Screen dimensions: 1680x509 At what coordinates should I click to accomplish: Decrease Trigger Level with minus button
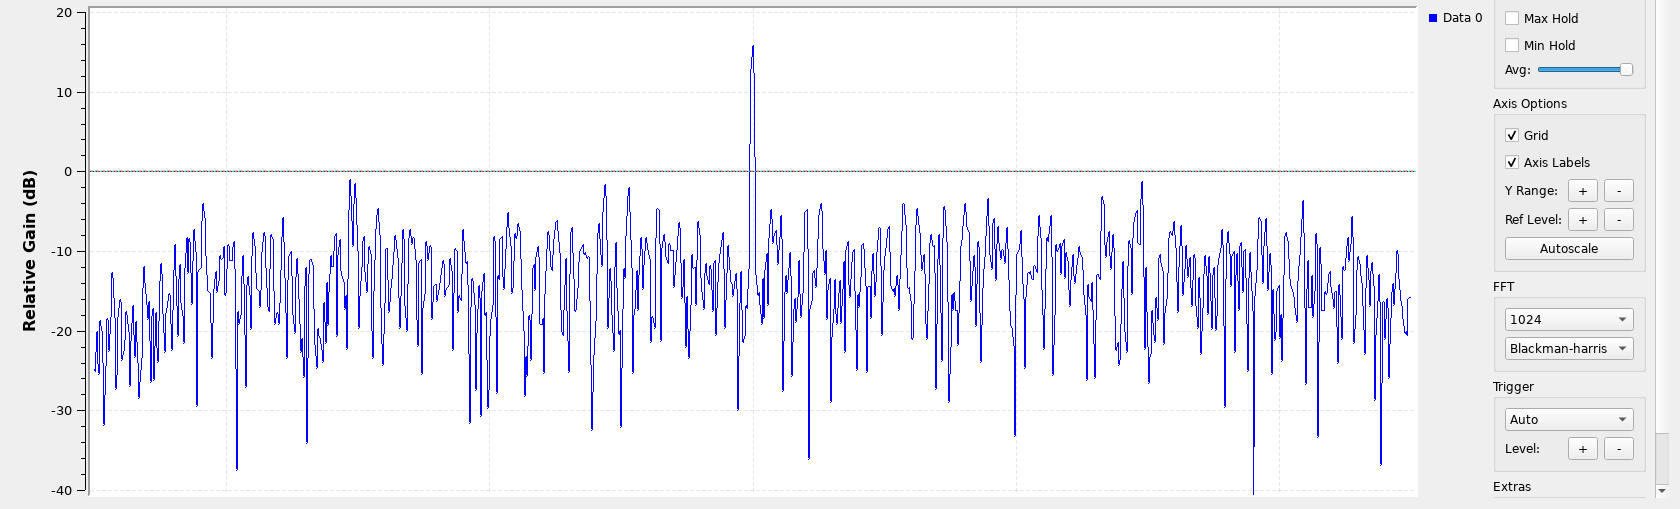click(x=1618, y=449)
